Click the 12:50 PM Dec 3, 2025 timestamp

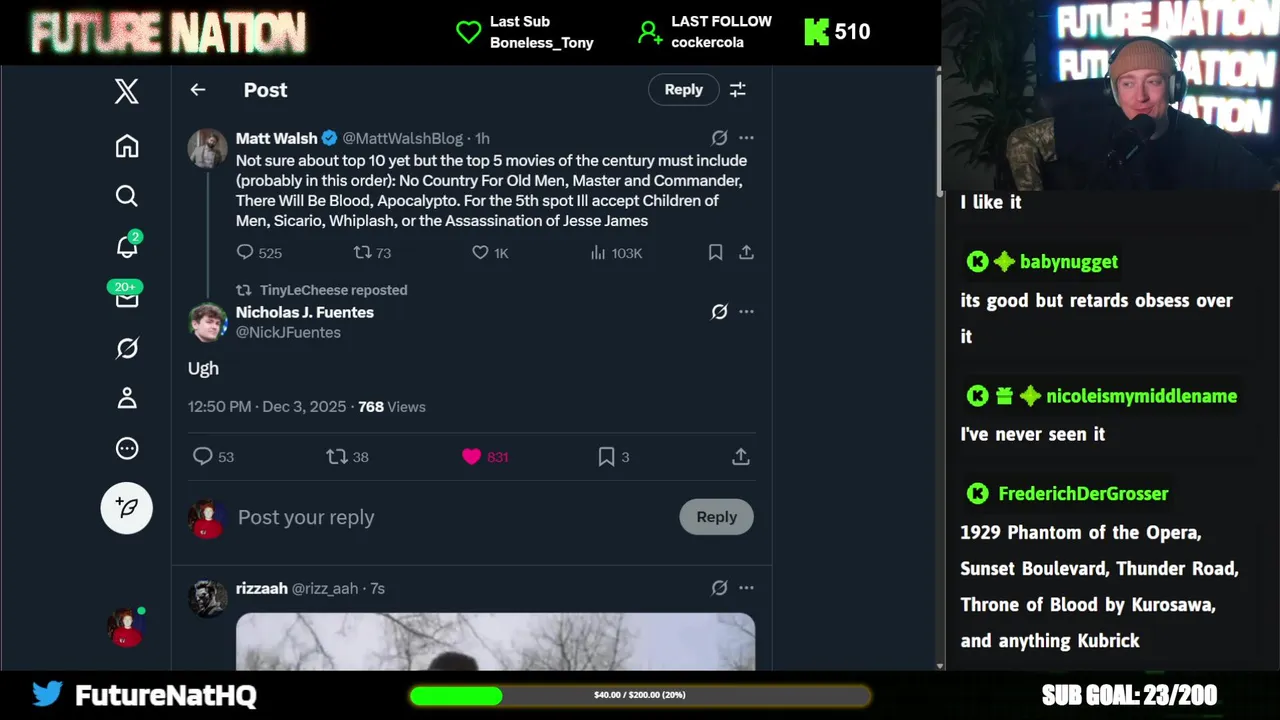[267, 407]
